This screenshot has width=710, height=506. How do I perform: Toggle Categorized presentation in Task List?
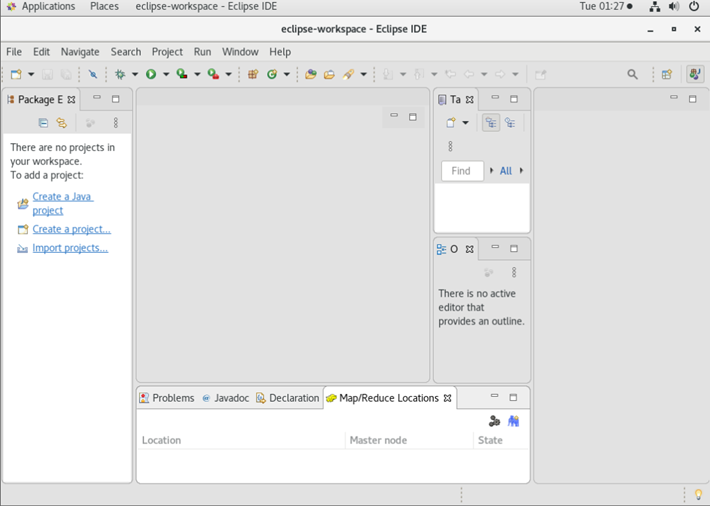tap(491, 123)
